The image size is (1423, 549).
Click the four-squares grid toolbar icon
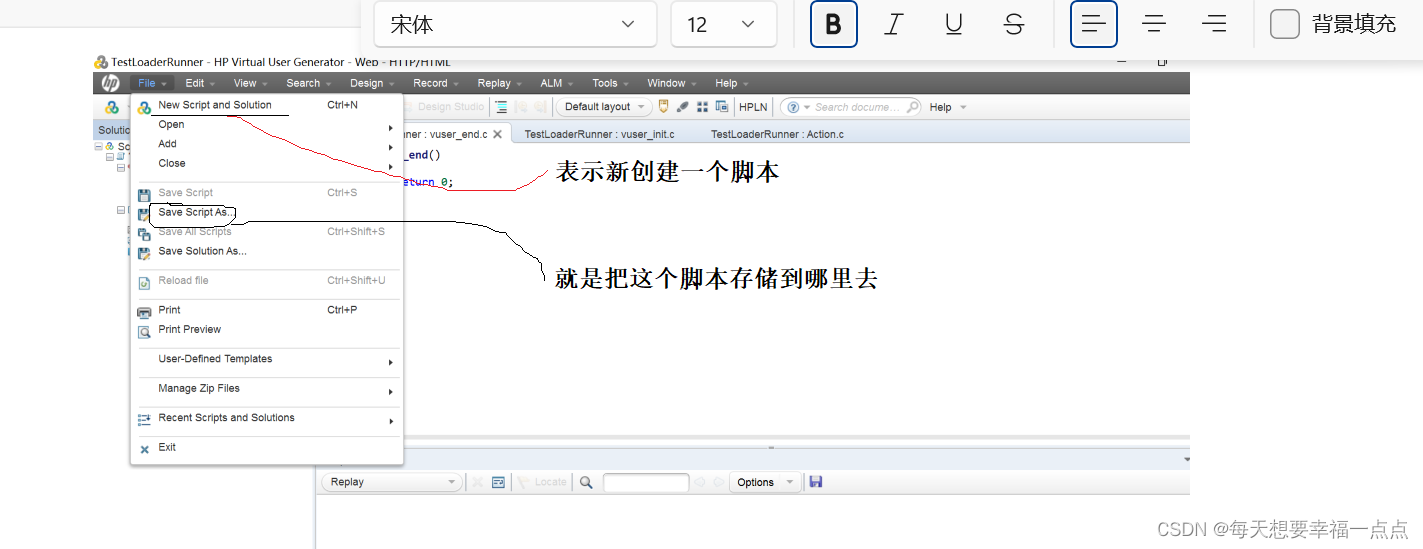click(702, 107)
